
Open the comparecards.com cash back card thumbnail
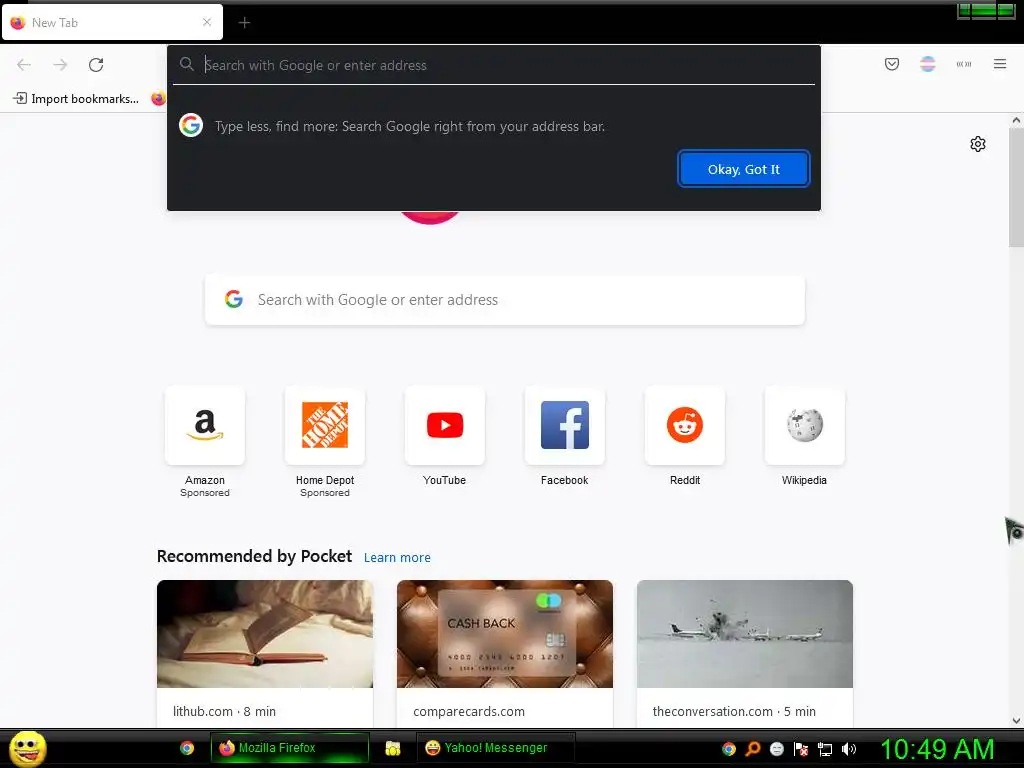pyautogui.click(x=505, y=633)
